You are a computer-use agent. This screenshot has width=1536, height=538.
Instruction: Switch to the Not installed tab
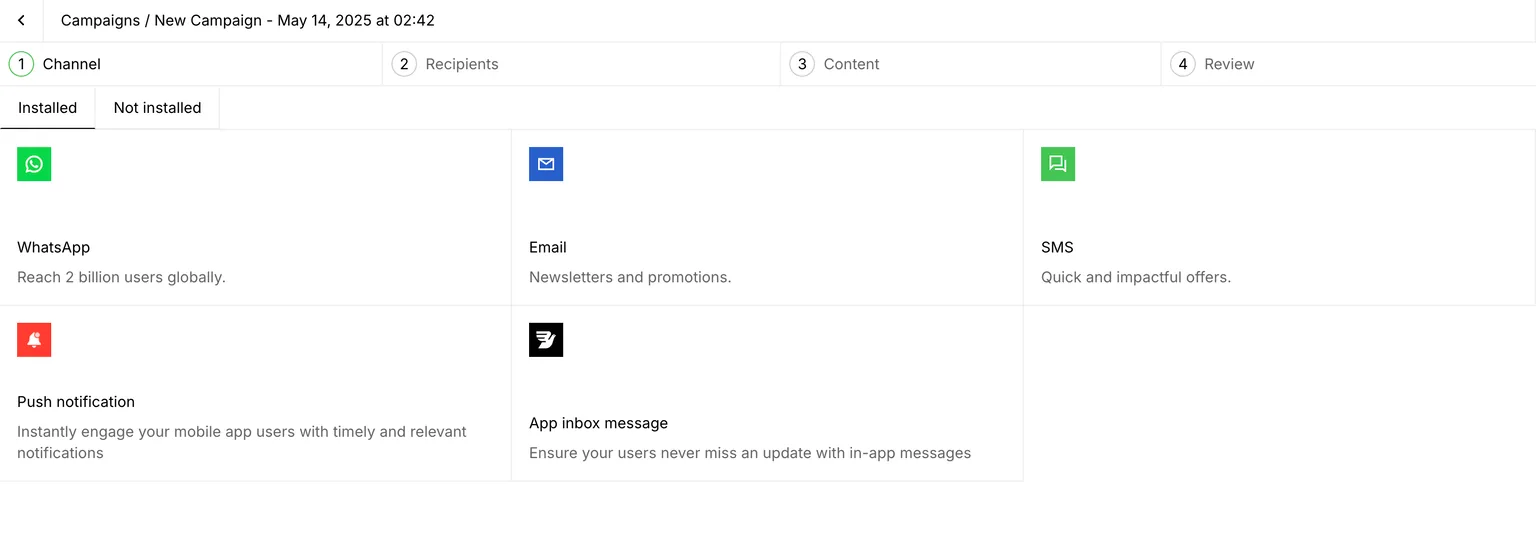(x=157, y=108)
